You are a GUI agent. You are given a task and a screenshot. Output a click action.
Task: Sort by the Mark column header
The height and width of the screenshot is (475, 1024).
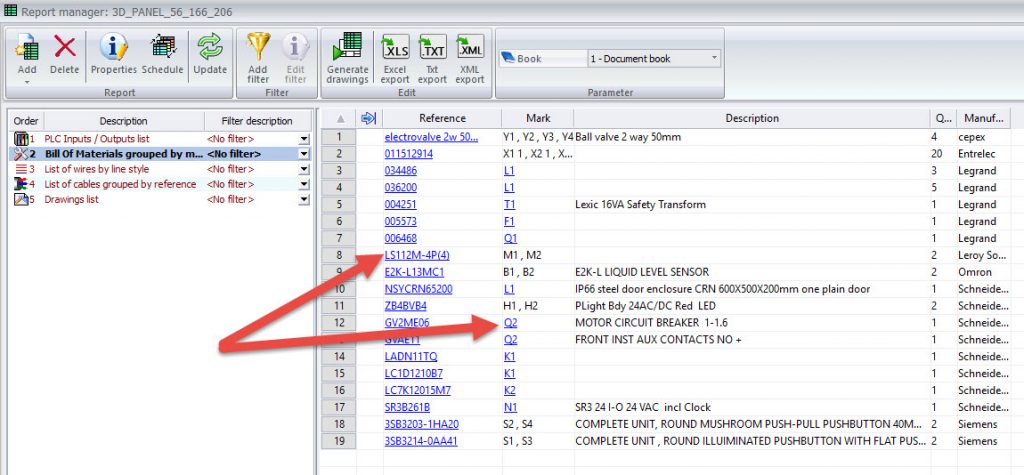click(538, 118)
